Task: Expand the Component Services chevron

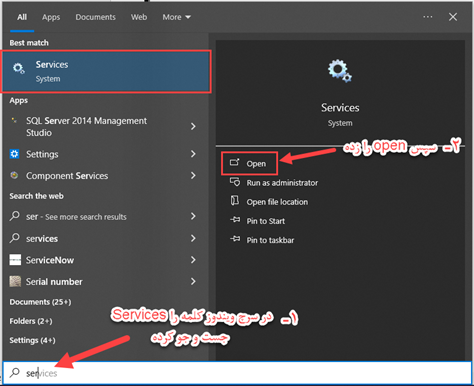Action: (193, 175)
